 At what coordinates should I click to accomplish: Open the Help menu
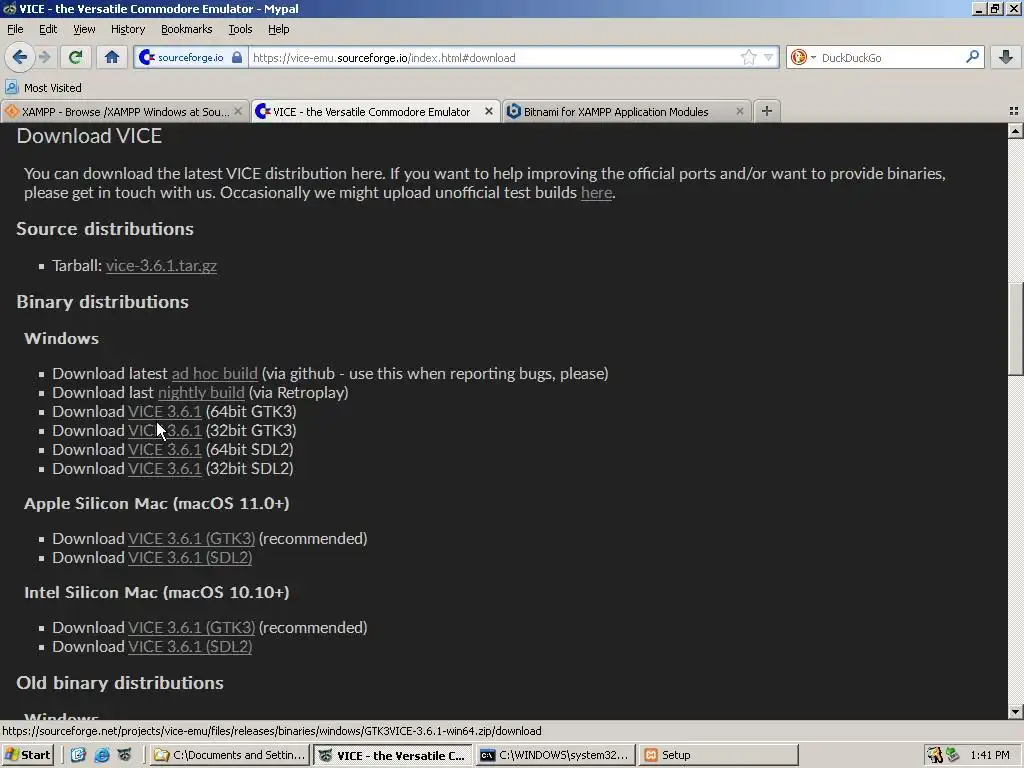(279, 29)
